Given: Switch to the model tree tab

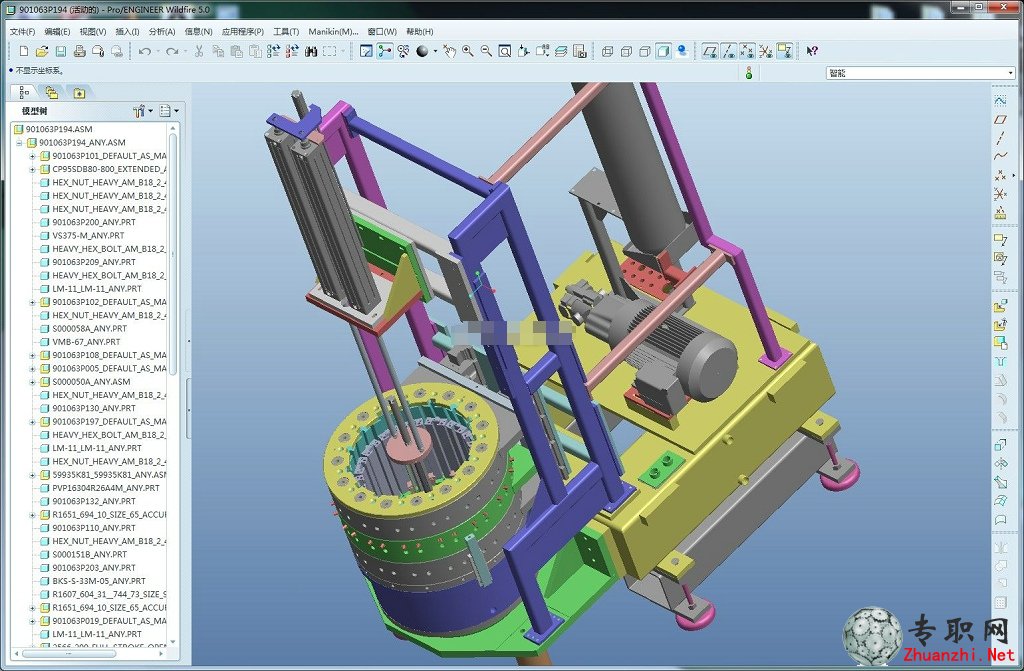Looking at the screenshot, I should (24, 93).
